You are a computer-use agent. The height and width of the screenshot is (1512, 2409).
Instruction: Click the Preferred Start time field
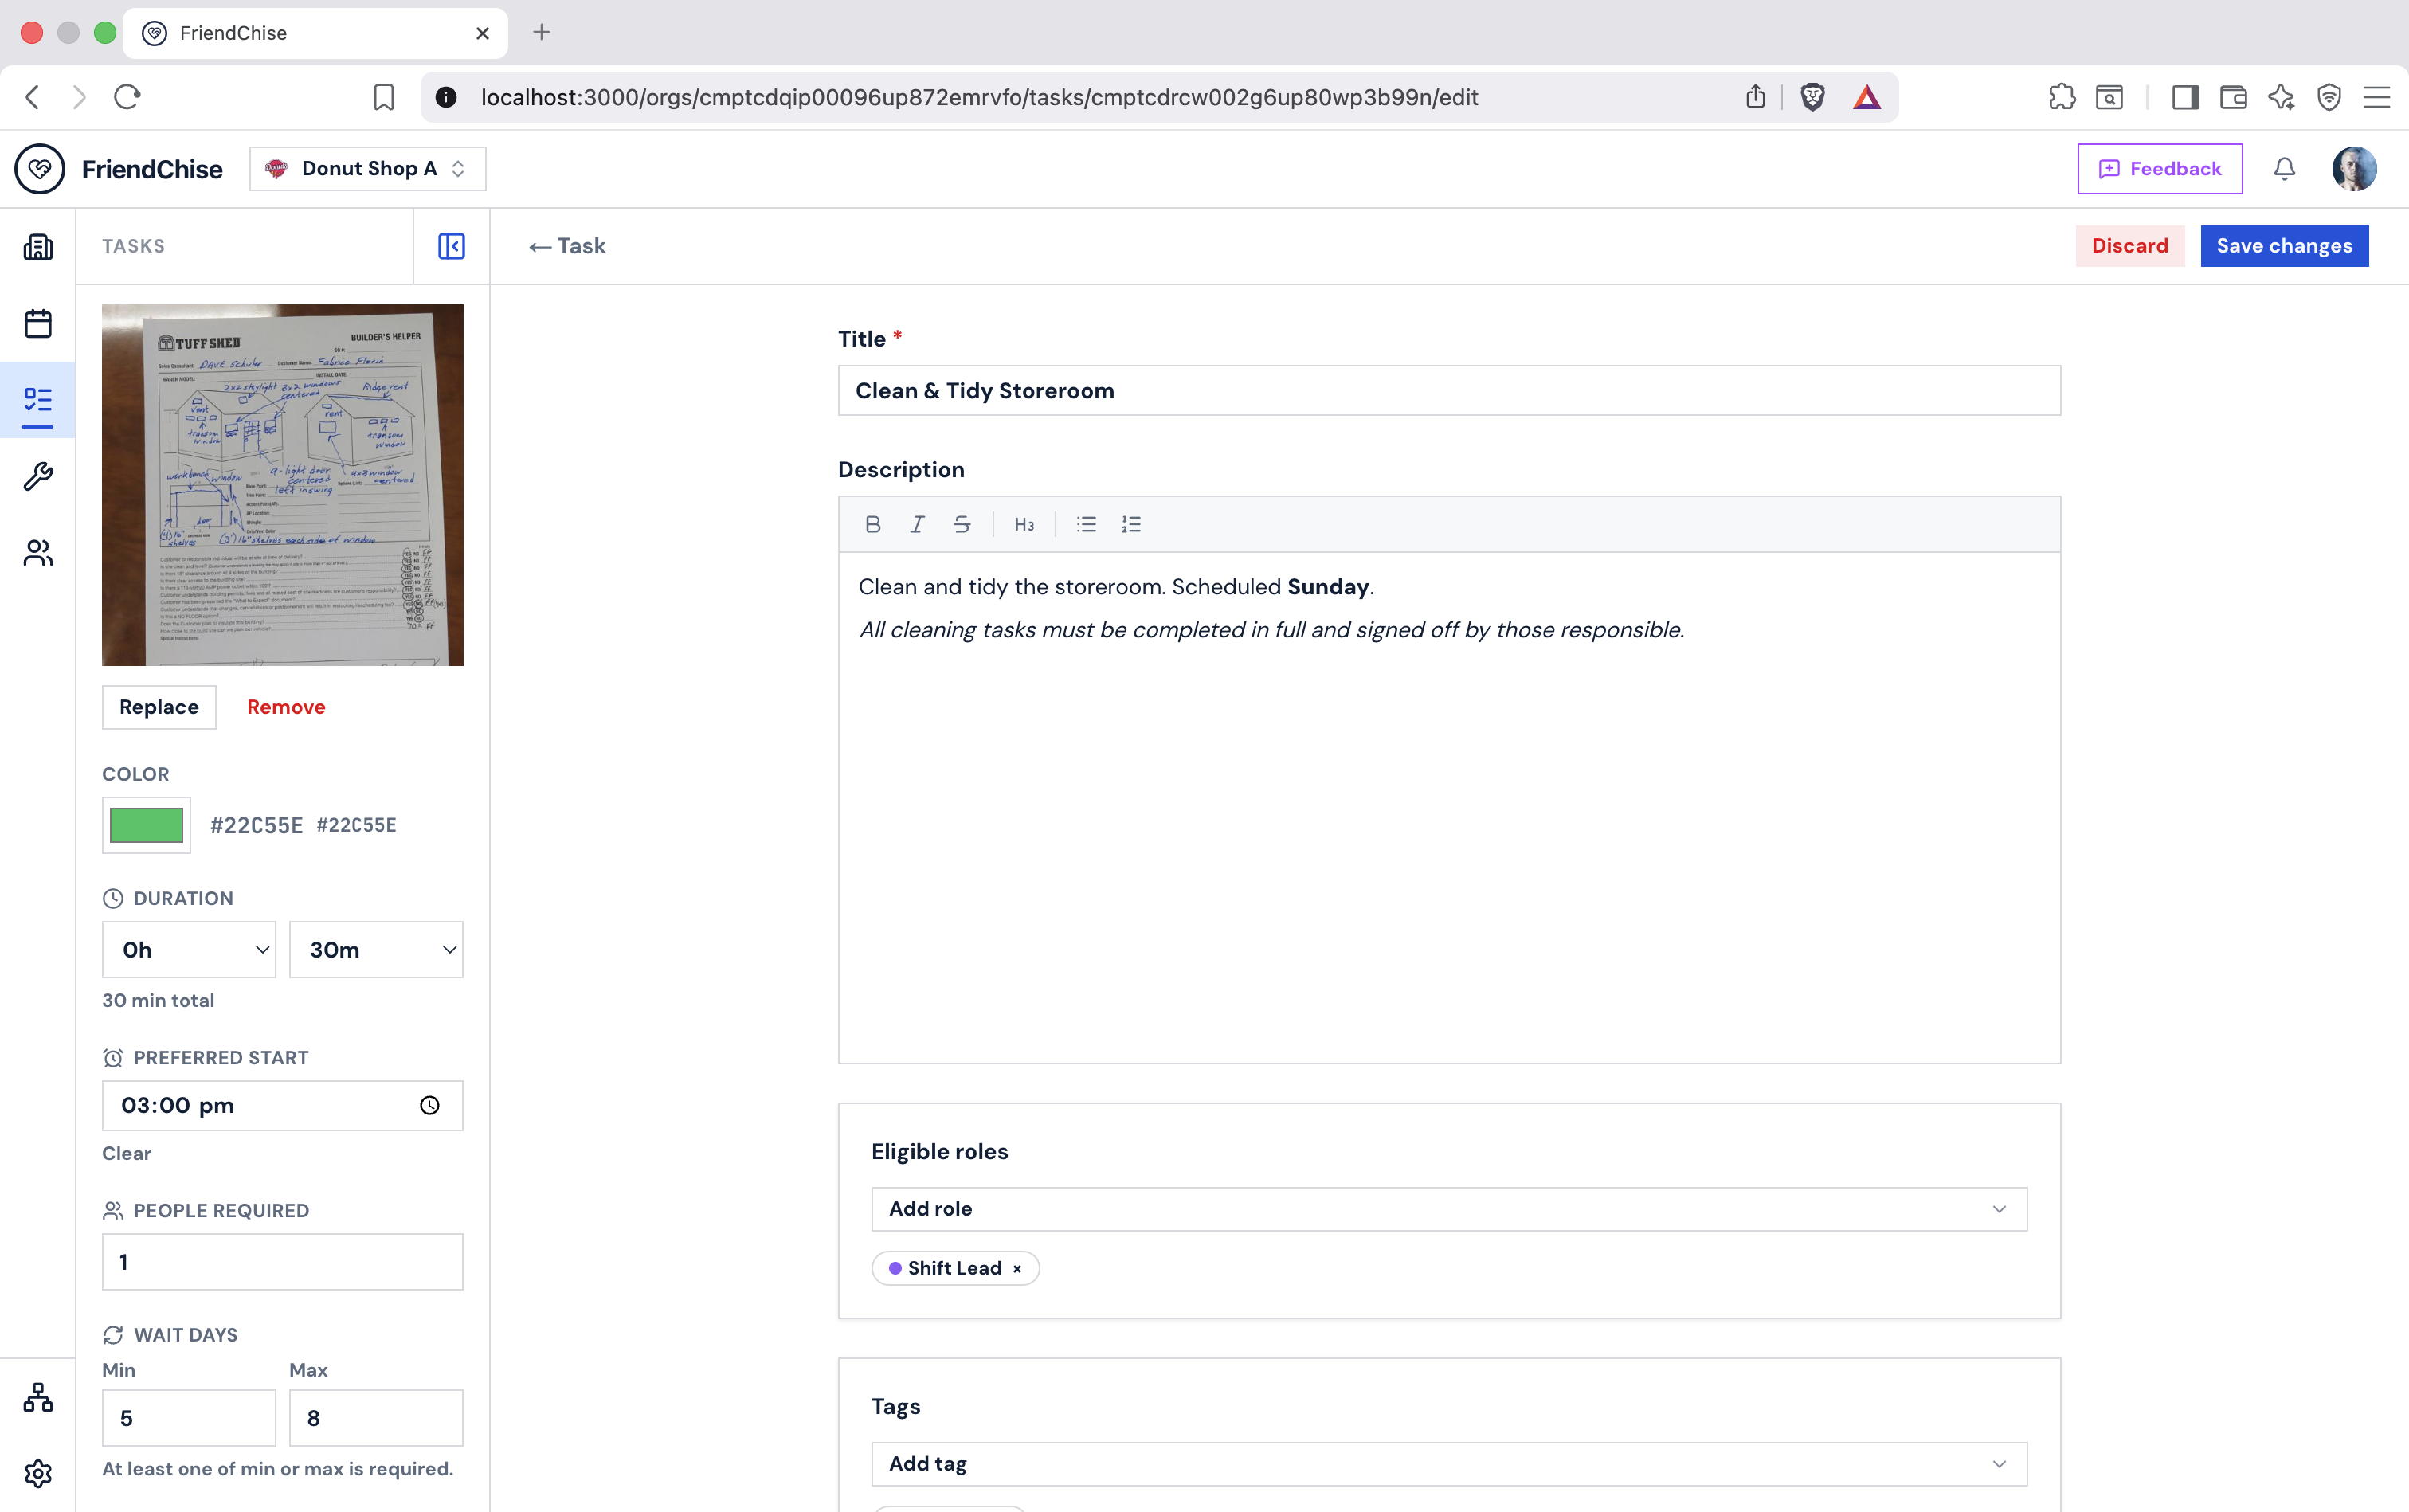tap(283, 1105)
